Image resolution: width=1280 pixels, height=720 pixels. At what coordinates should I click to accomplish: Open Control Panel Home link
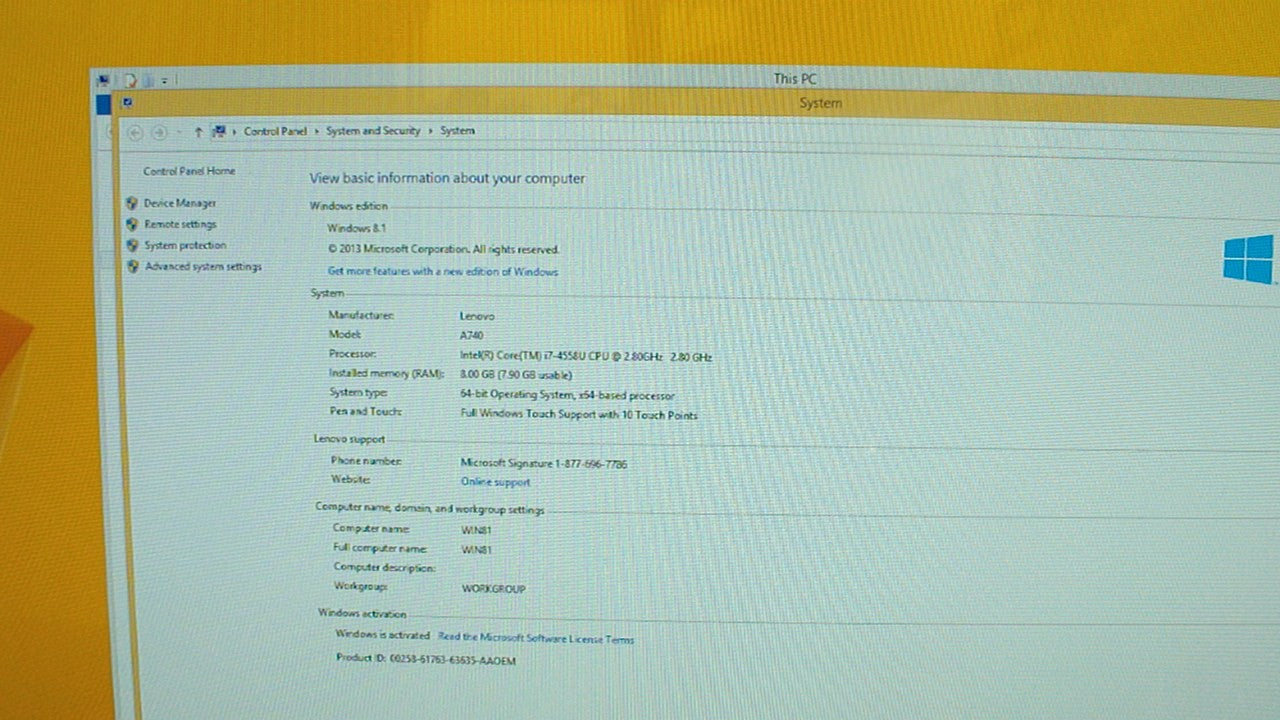189,171
